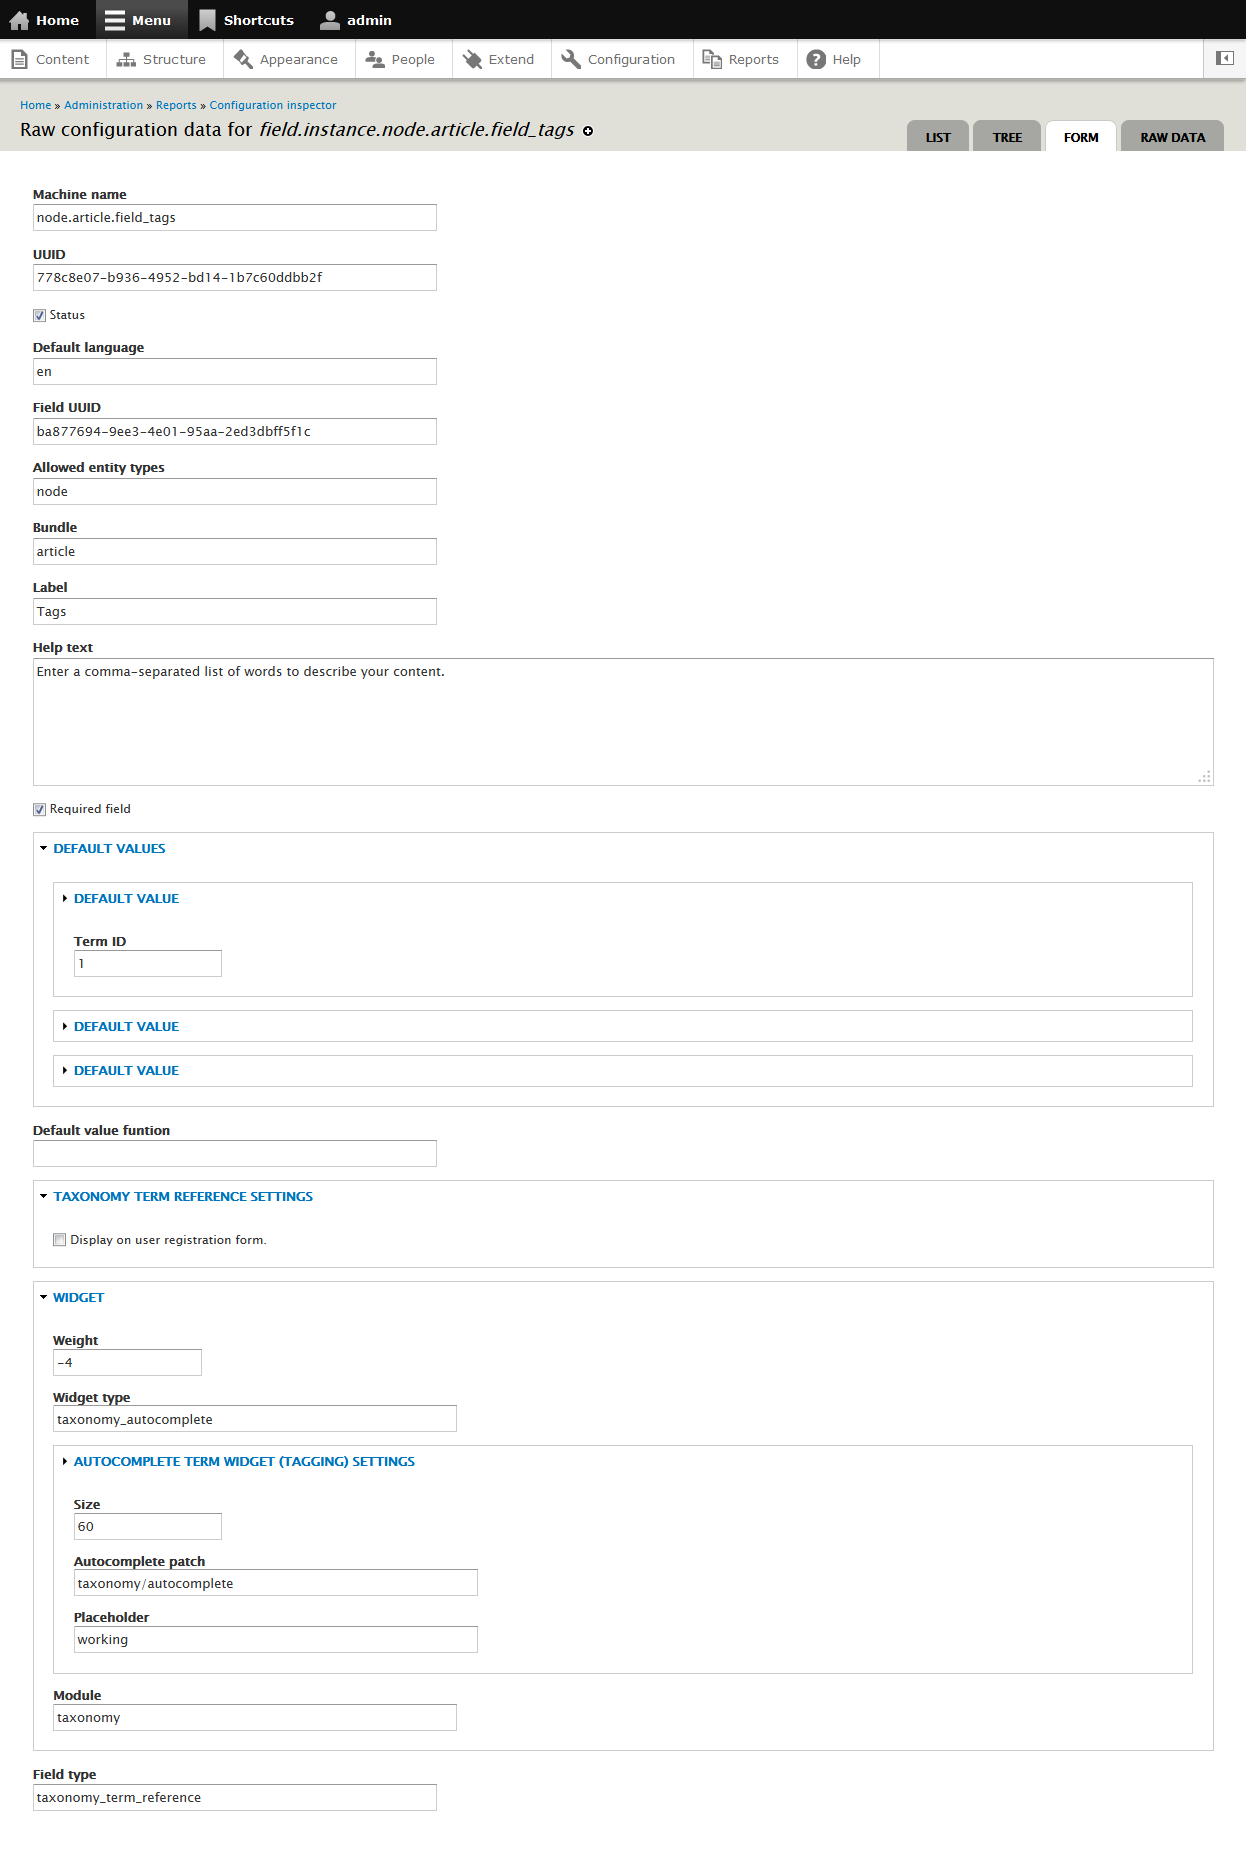The width and height of the screenshot is (1246, 1864).
Task: Open the Reports breadcrumb link
Action: pyautogui.click(x=176, y=105)
